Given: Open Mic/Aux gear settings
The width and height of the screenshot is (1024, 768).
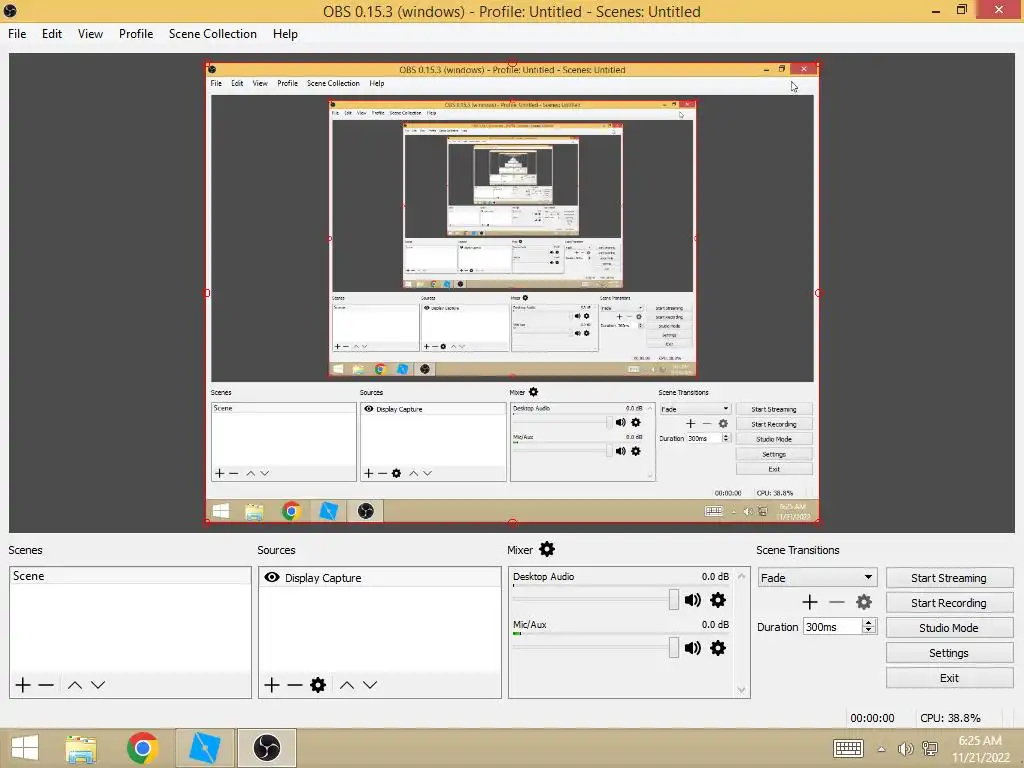Looking at the screenshot, I should (x=718, y=648).
